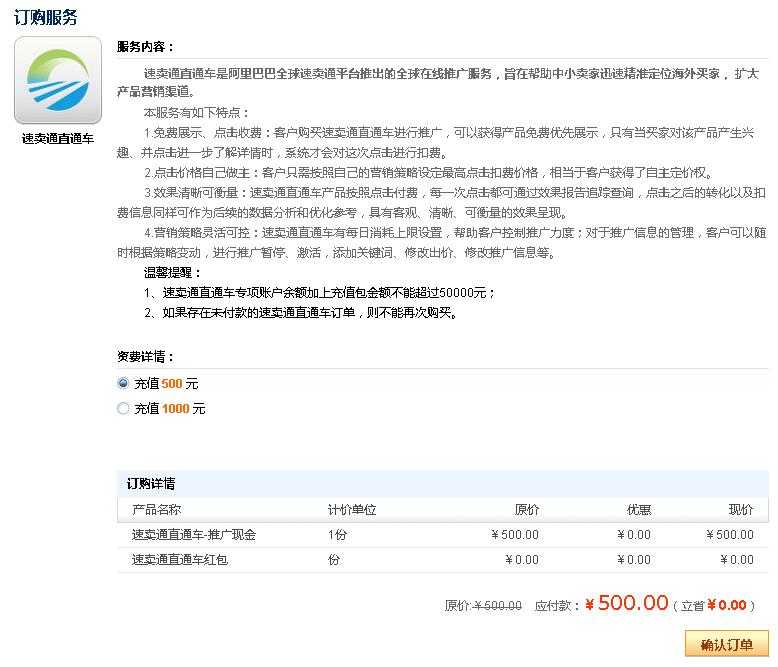
Task: Select the 充值 500 元 radio option
Action: tap(123, 383)
